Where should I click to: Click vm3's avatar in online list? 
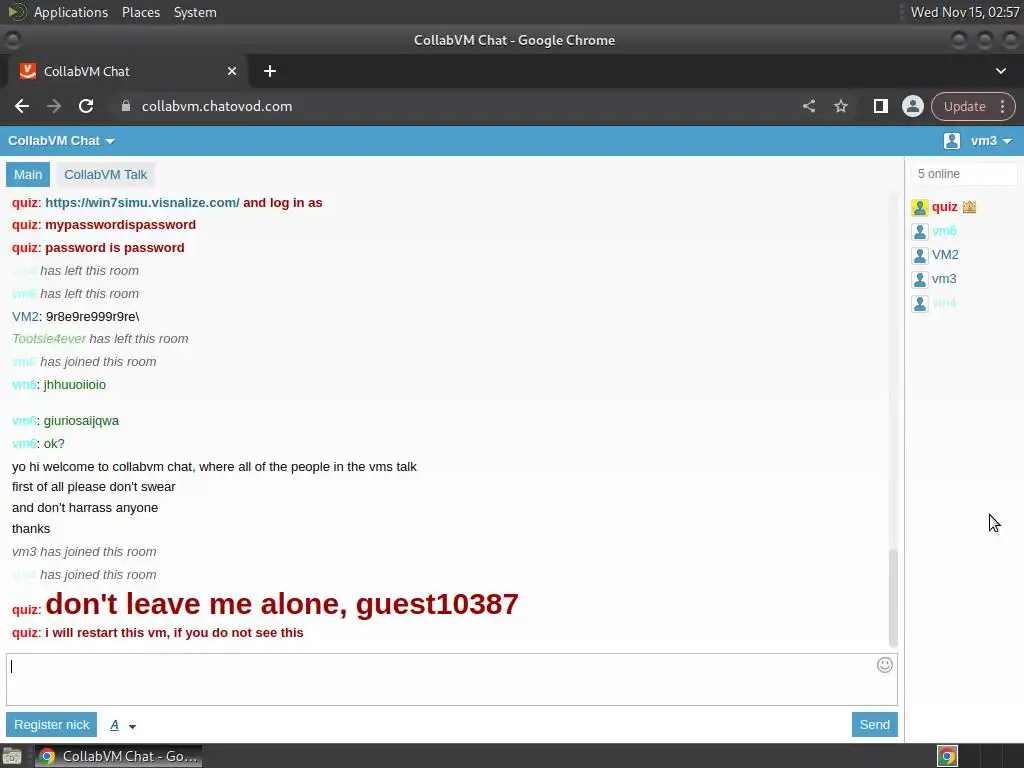click(x=920, y=280)
